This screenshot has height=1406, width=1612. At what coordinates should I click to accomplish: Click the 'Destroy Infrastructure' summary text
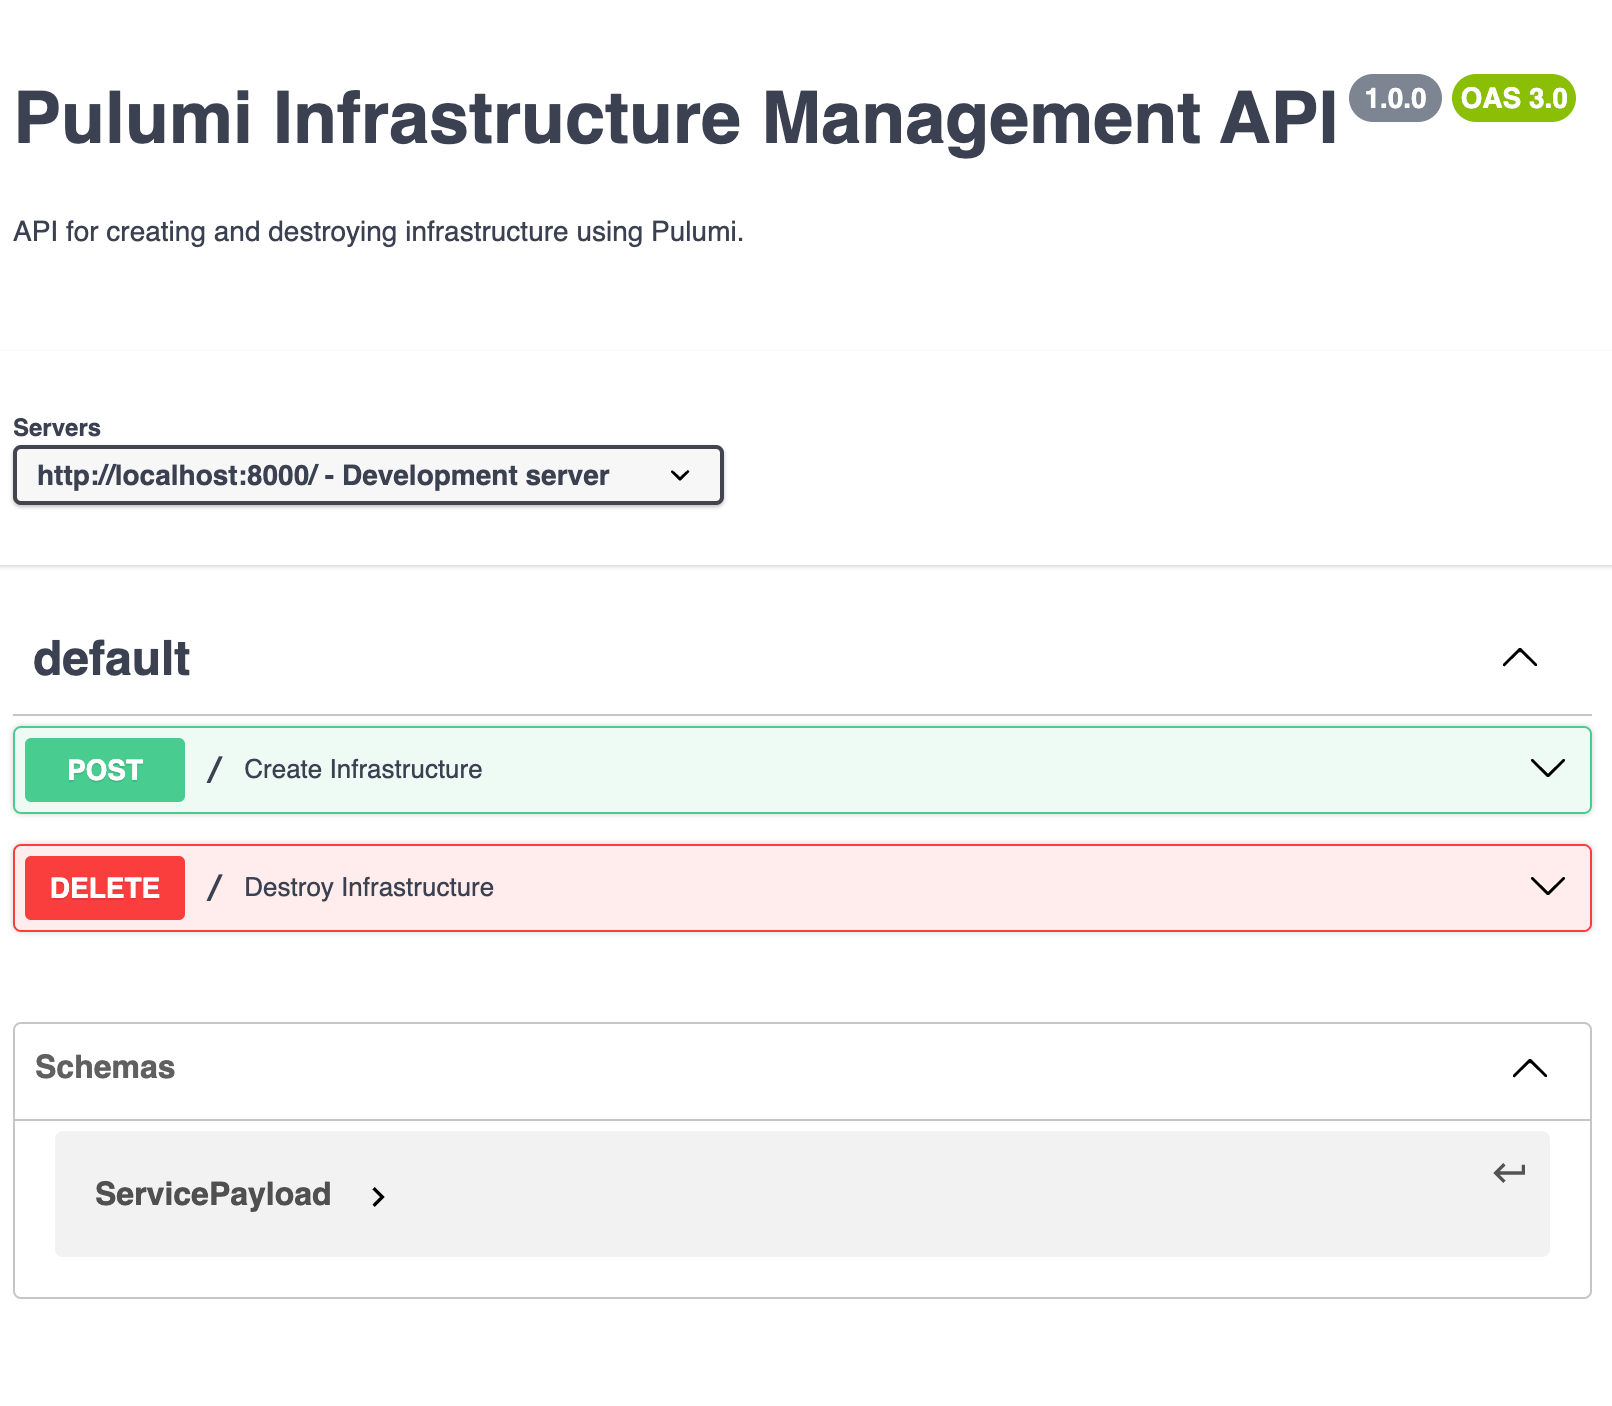pos(369,887)
